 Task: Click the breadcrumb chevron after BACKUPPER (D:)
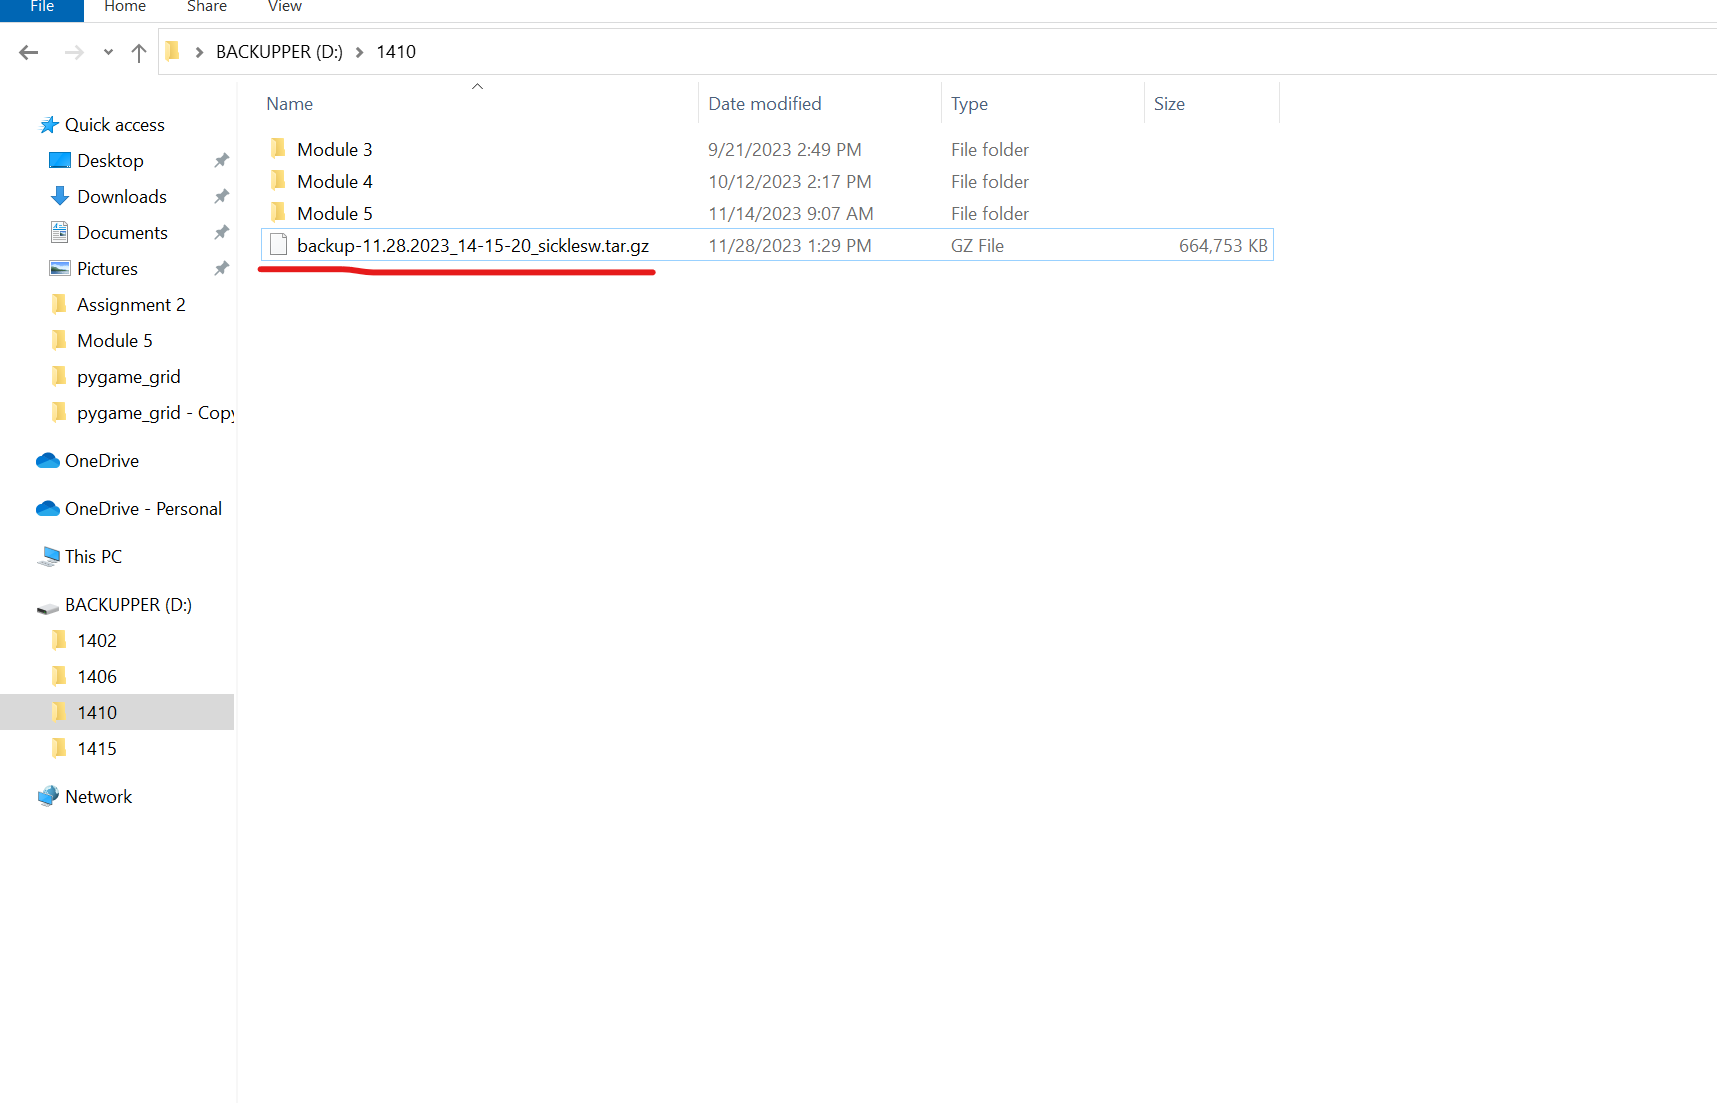point(358,52)
